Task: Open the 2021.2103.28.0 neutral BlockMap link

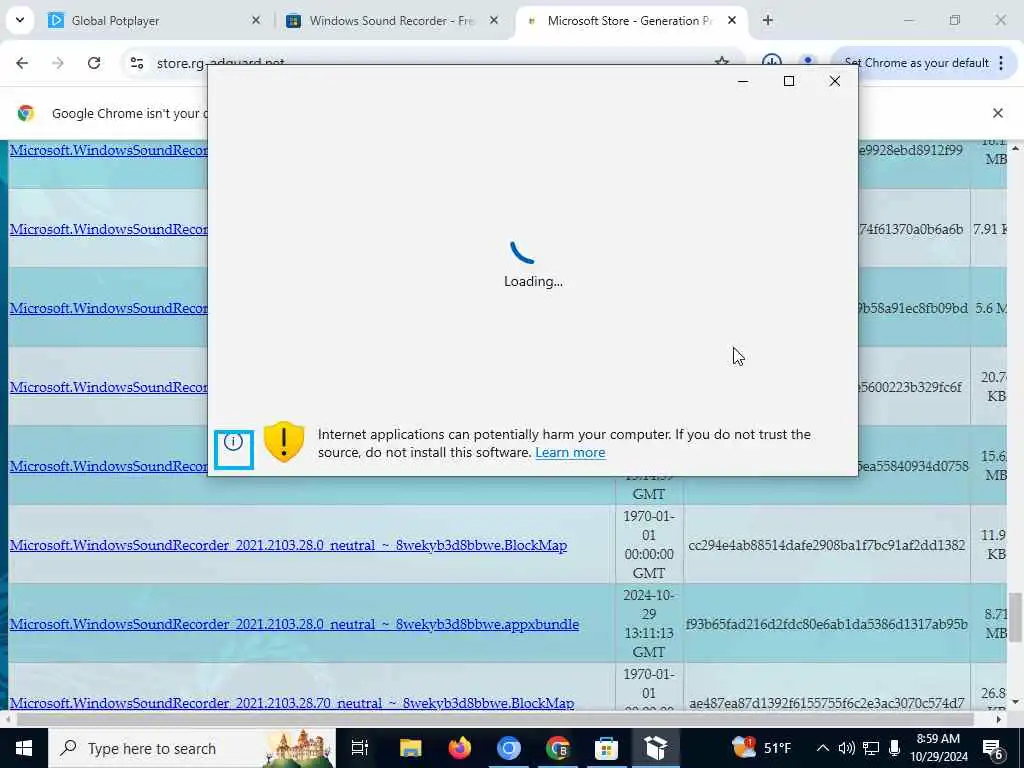Action: pyautogui.click(x=288, y=545)
